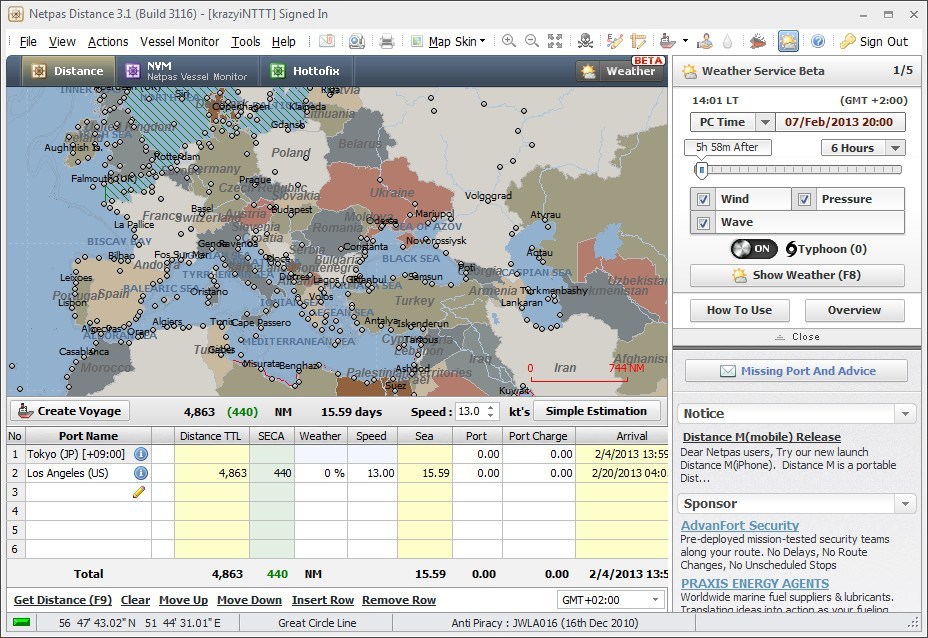Click the person-in-hand icon in the toolbar
This screenshot has width=928, height=638.
click(705, 41)
